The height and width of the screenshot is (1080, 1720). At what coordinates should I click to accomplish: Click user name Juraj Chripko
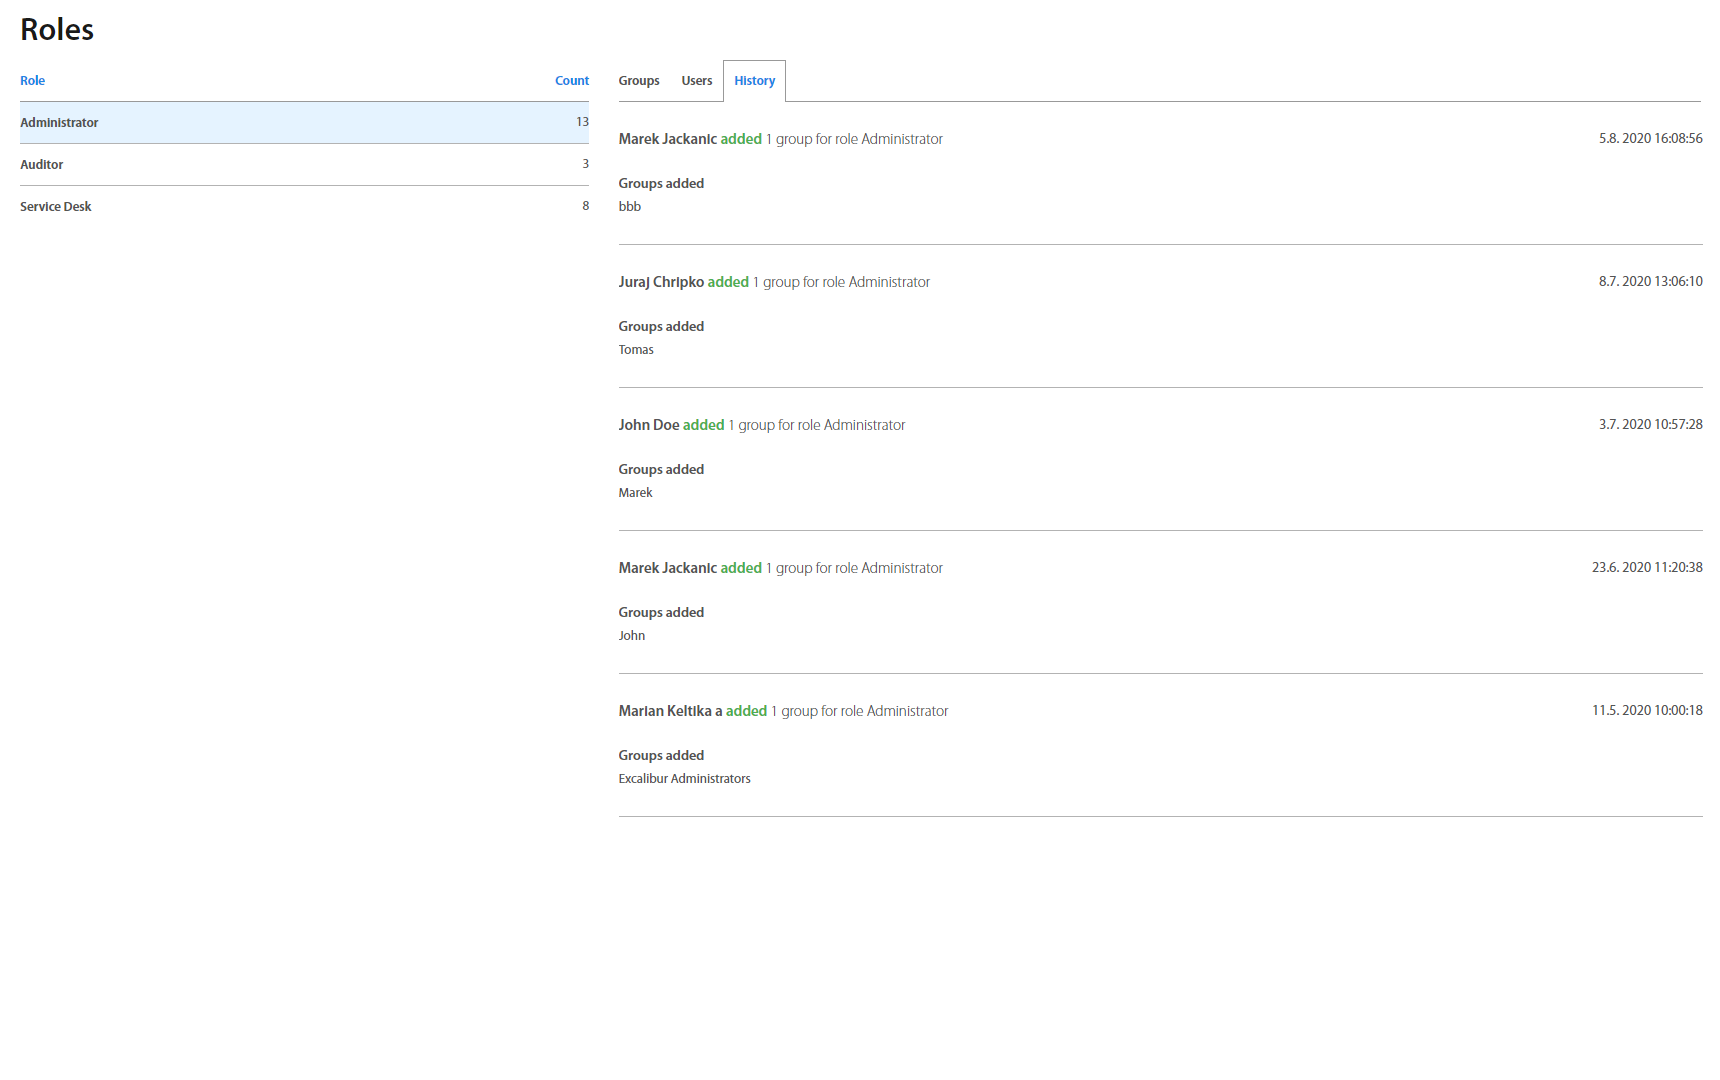point(661,282)
